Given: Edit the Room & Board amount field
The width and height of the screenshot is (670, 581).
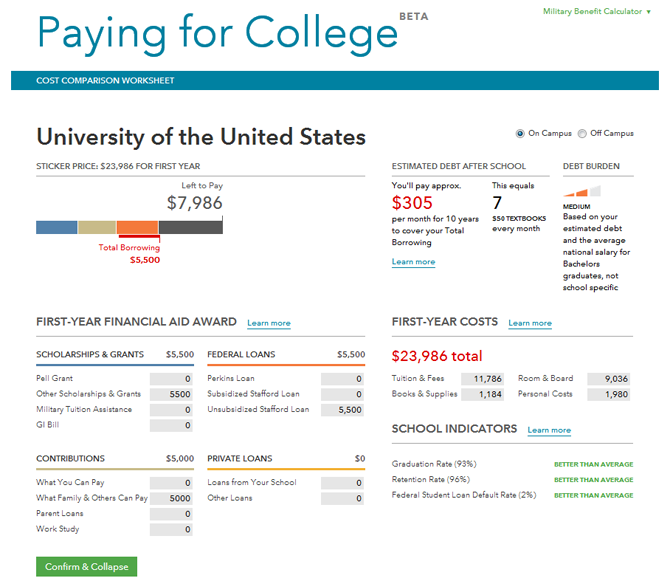Looking at the screenshot, I should coord(608,379).
